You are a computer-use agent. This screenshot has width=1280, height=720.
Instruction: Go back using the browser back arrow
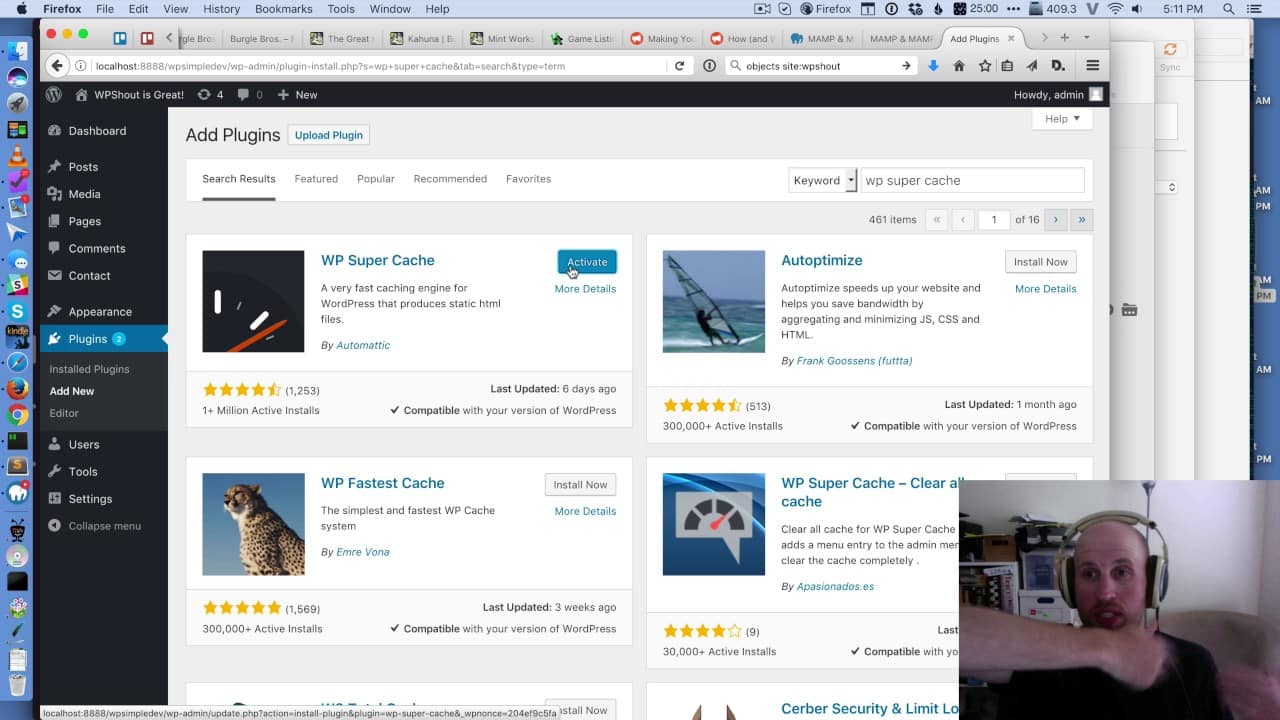pos(57,66)
